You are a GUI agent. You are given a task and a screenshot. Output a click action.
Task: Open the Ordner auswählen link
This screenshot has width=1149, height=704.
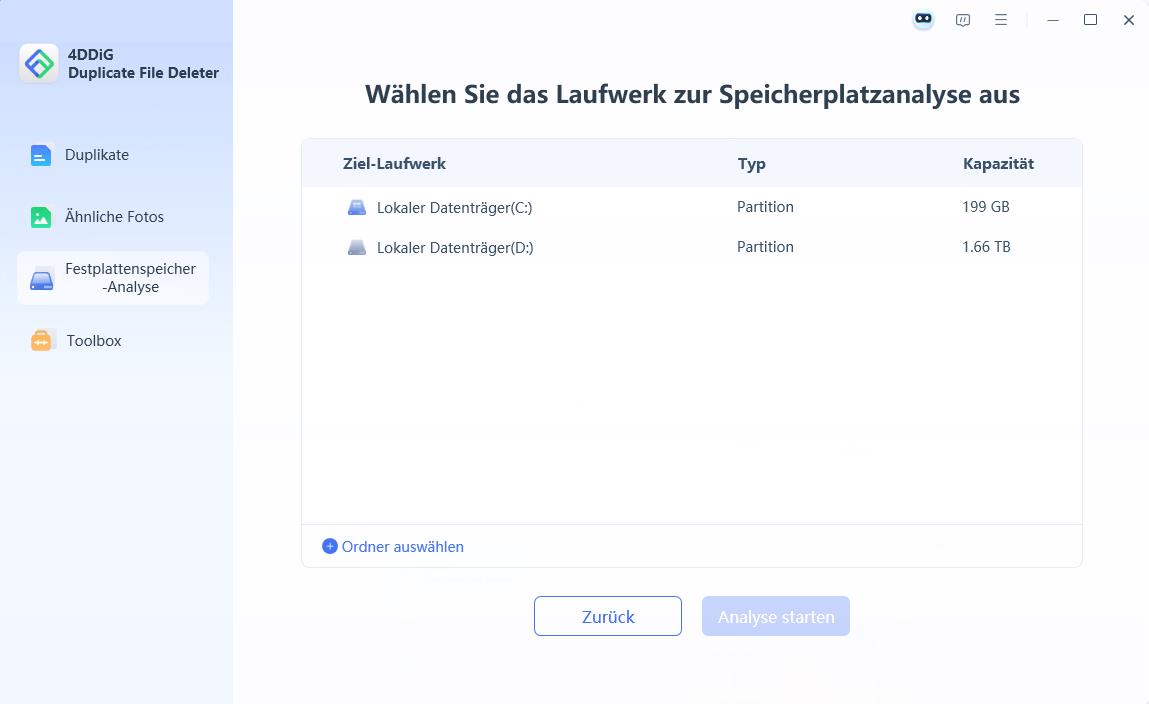pos(401,546)
